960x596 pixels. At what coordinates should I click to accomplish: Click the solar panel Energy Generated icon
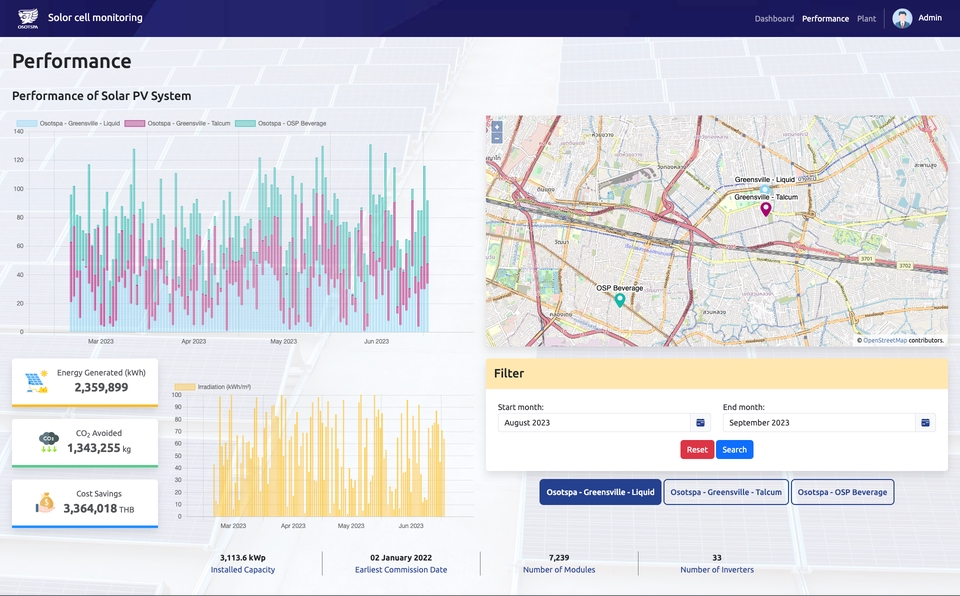click(37, 382)
